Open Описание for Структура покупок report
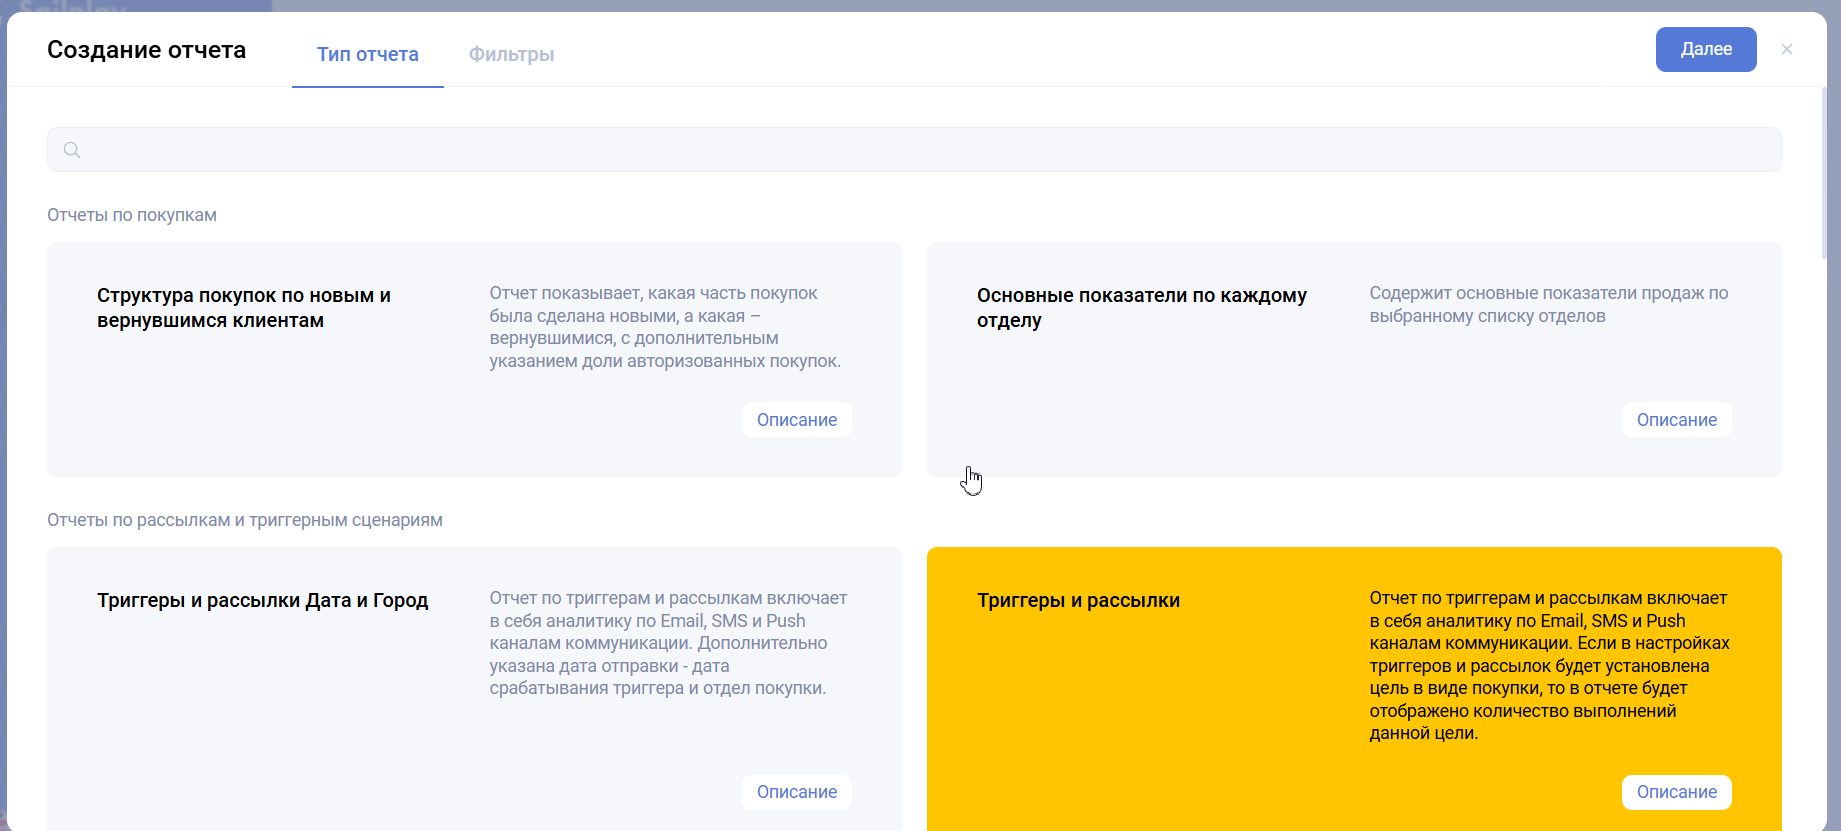 796,420
